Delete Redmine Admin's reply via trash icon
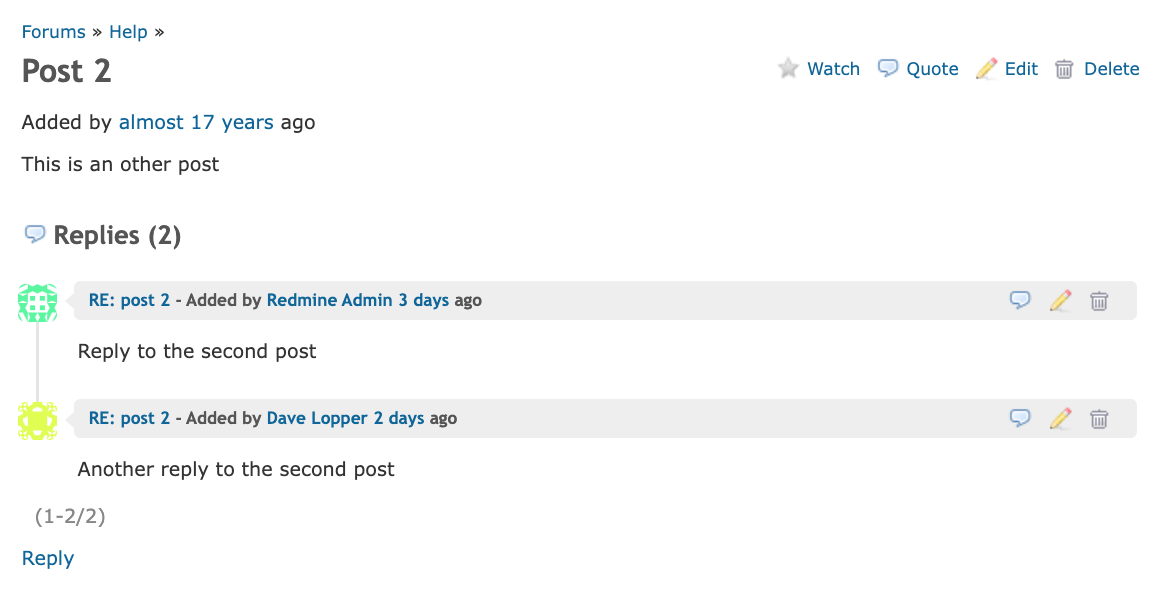Viewport: 1164px width, 604px height. [x=1099, y=301]
